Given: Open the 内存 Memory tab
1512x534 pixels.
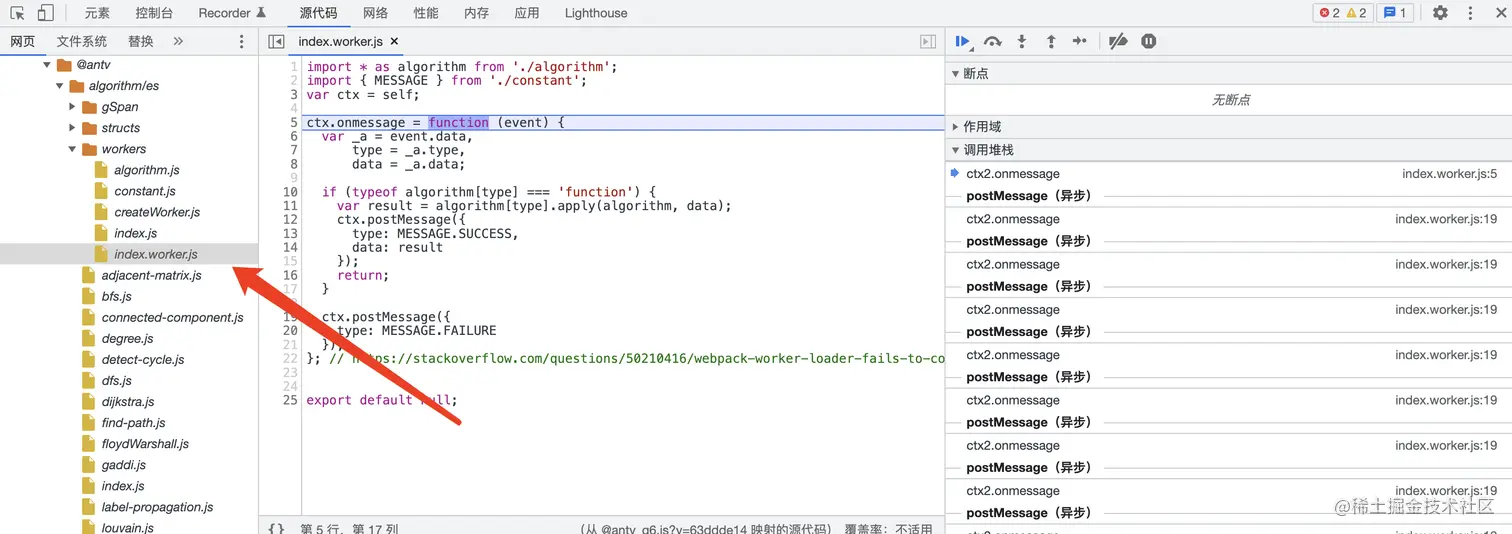Looking at the screenshot, I should pos(477,13).
